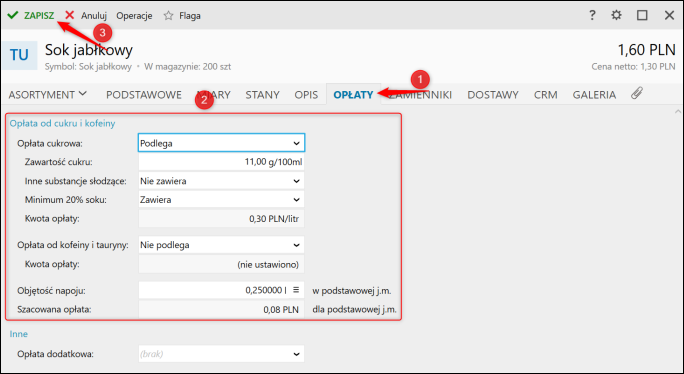Click the green ZAPISZ checkmark icon

click(13, 15)
